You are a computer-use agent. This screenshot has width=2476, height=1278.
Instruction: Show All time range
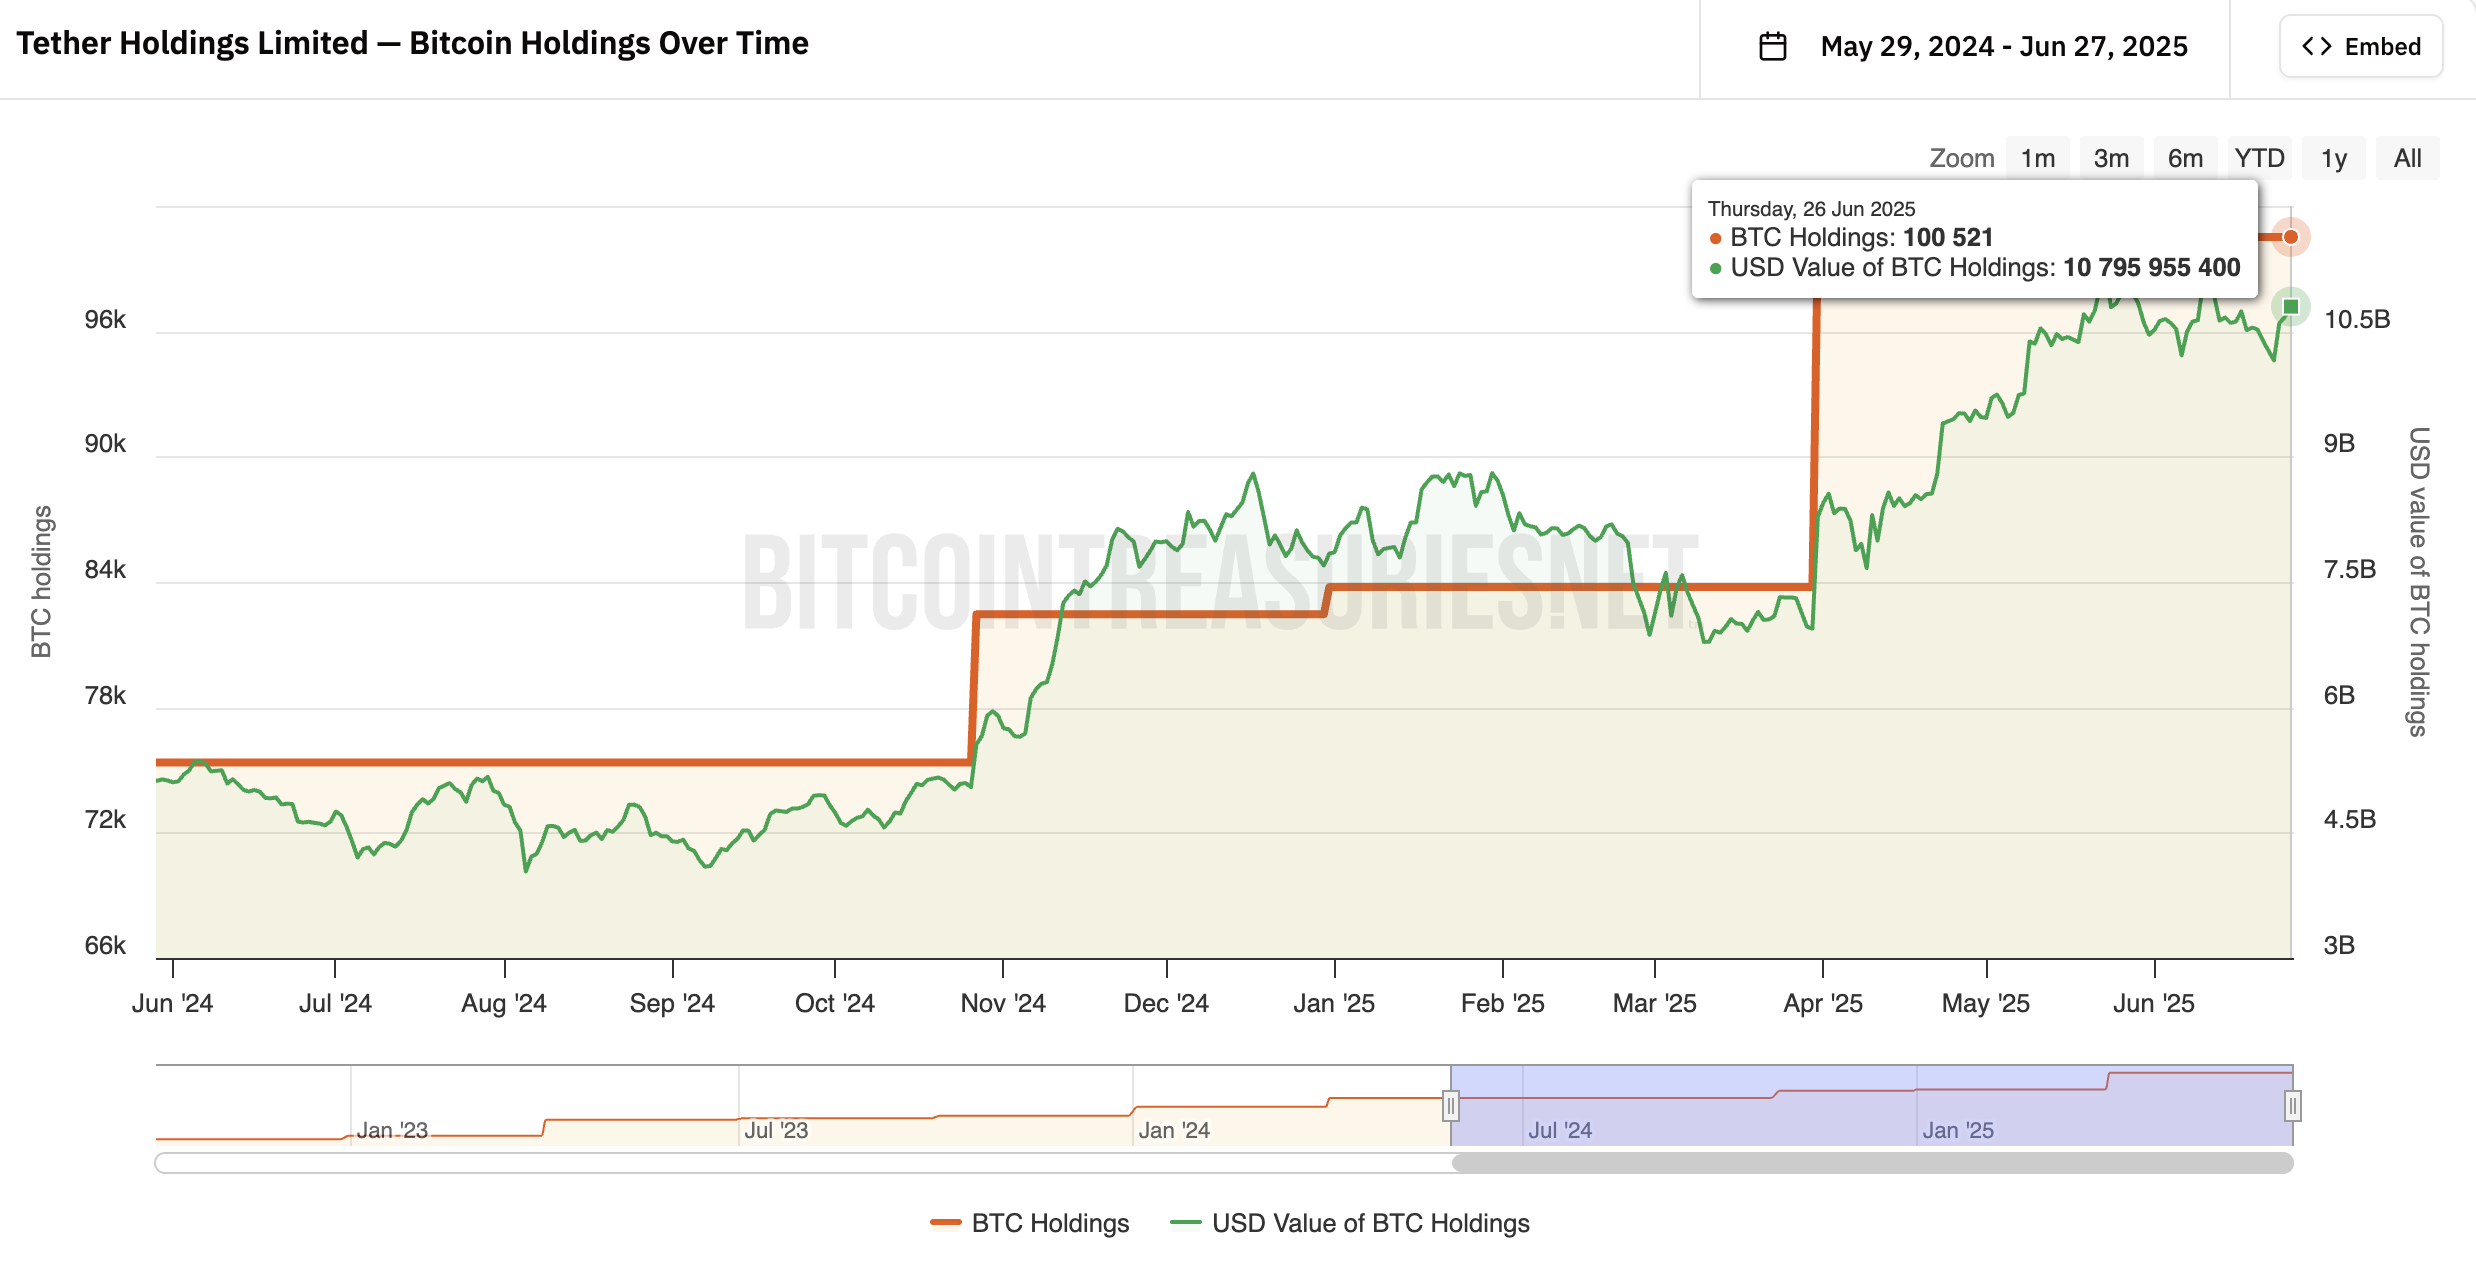tap(2407, 158)
